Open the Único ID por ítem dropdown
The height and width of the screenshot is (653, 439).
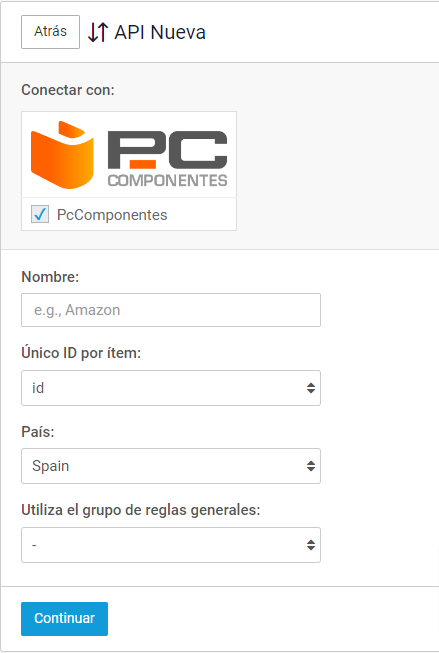click(171, 388)
